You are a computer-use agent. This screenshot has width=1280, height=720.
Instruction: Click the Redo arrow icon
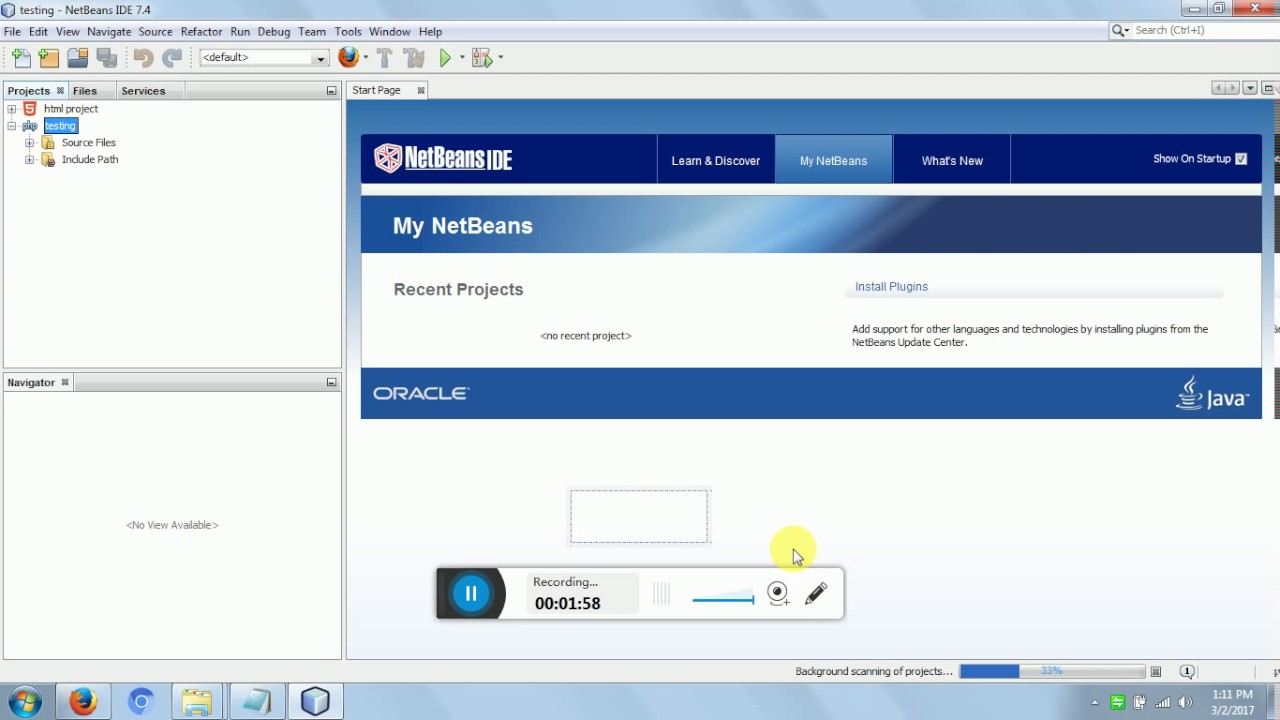point(172,58)
